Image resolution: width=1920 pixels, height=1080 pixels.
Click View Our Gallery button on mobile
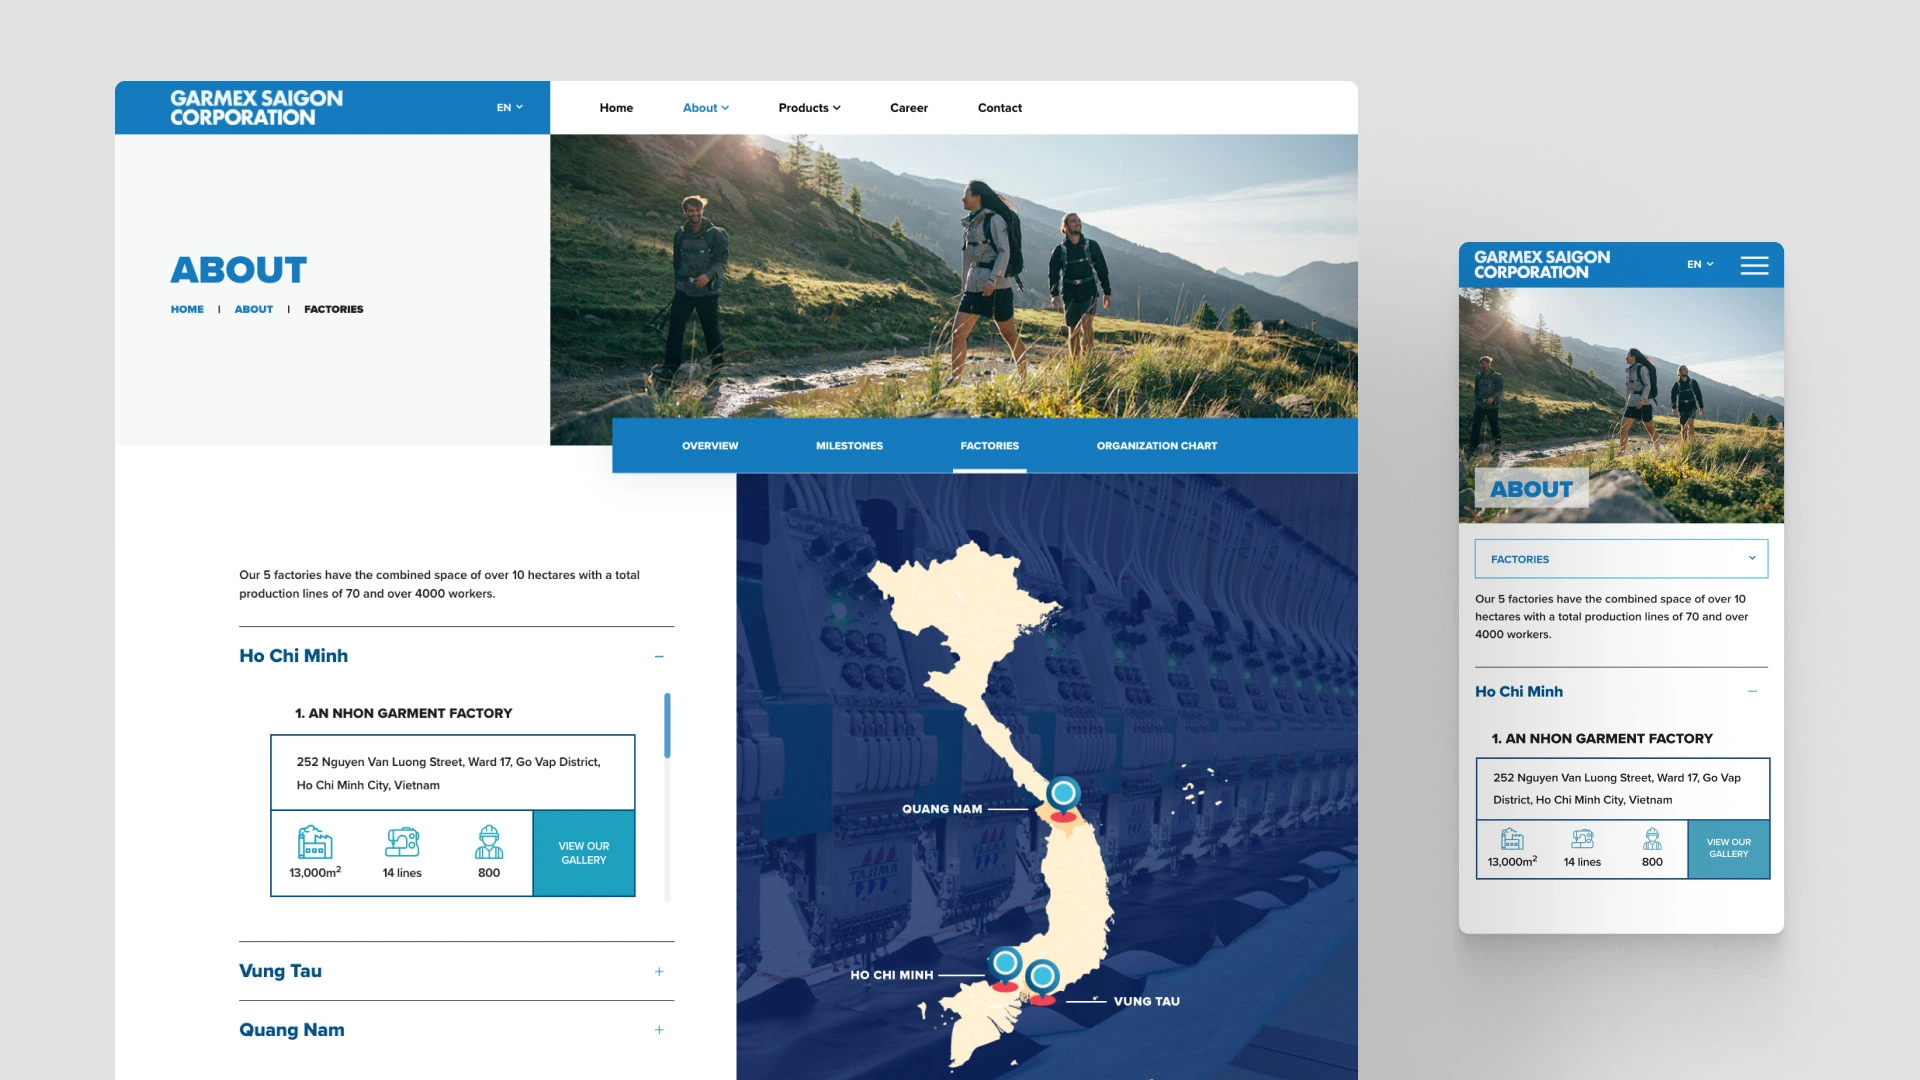1729,849
